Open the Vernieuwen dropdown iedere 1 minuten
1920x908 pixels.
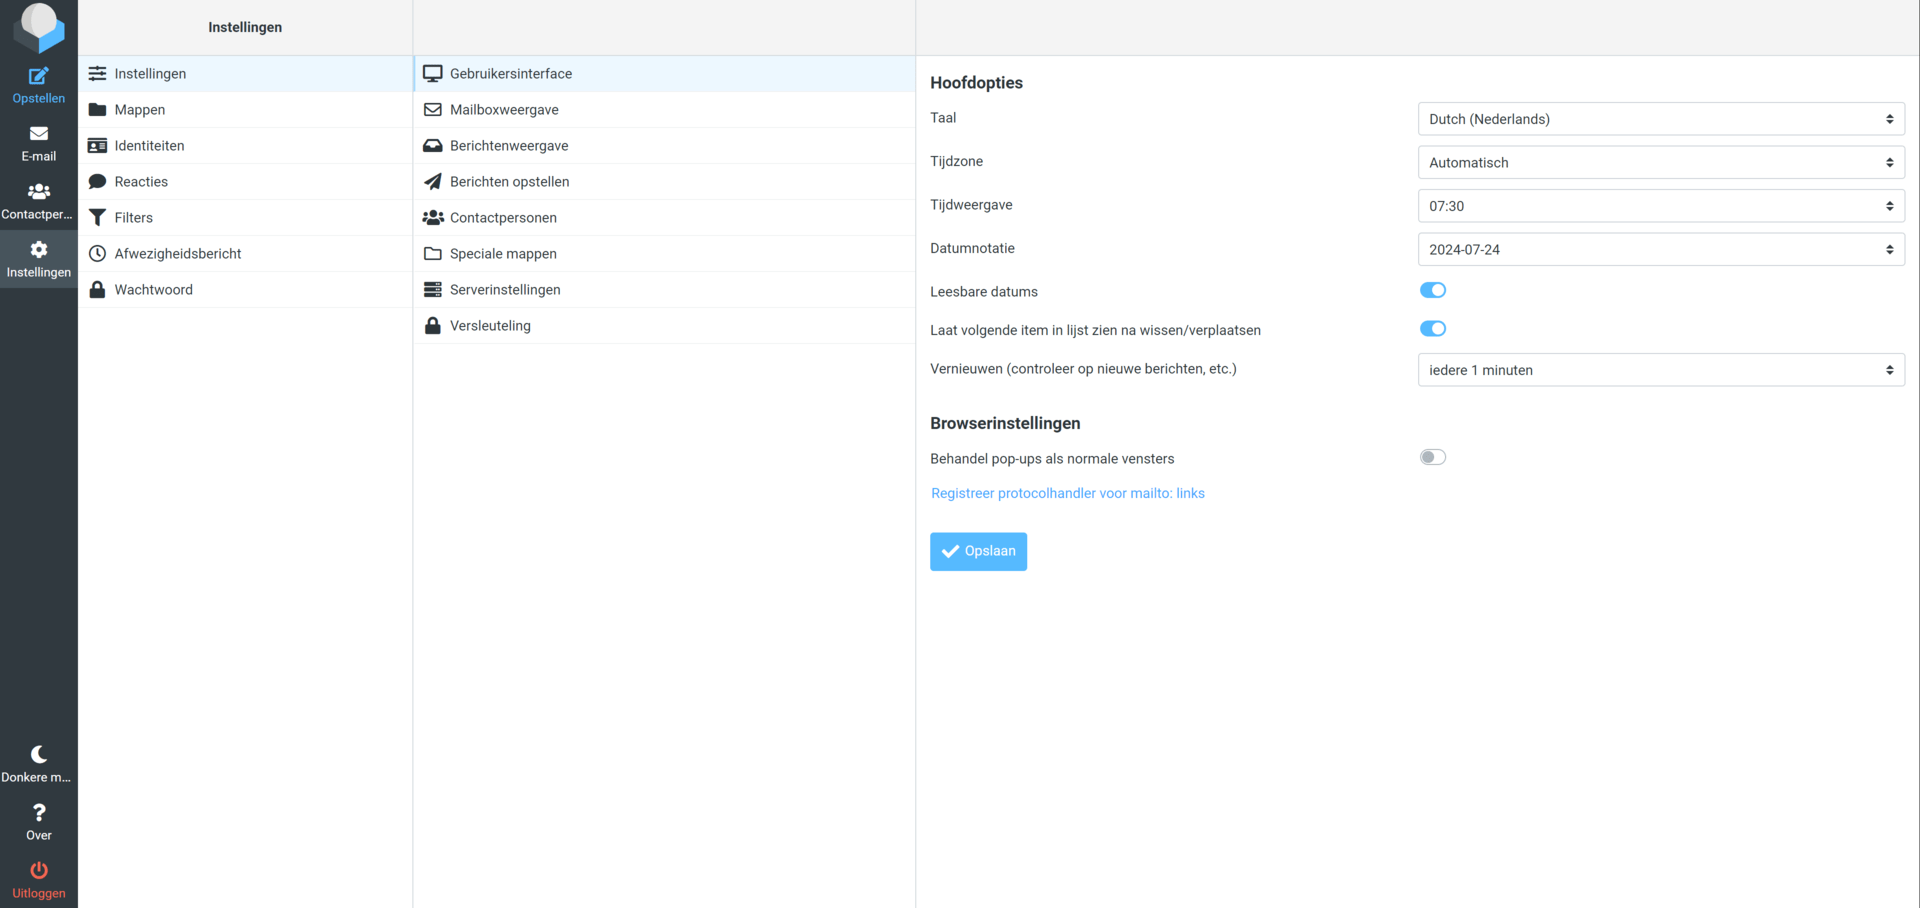1660,370
